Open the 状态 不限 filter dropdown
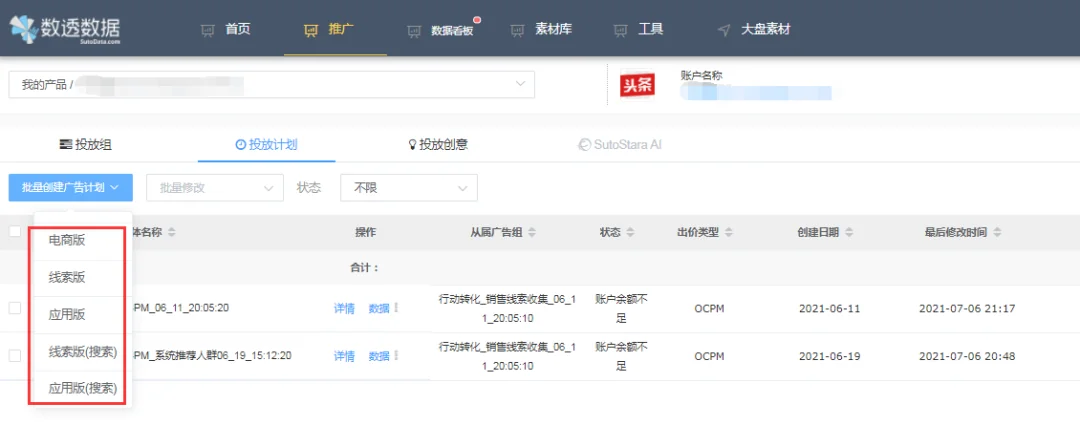The width and height of the screenshot is (1080, 425). coord(409,187)
